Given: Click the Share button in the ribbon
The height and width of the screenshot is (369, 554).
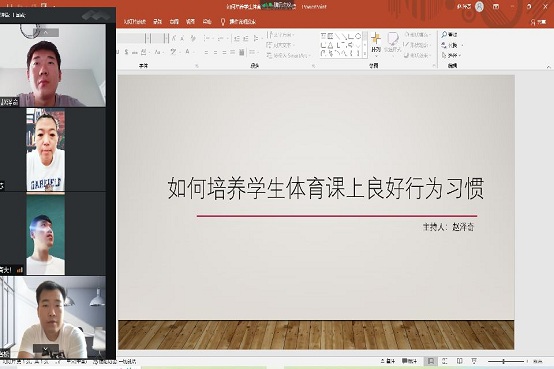Looking at the screenshot, I should coord(538,22).
